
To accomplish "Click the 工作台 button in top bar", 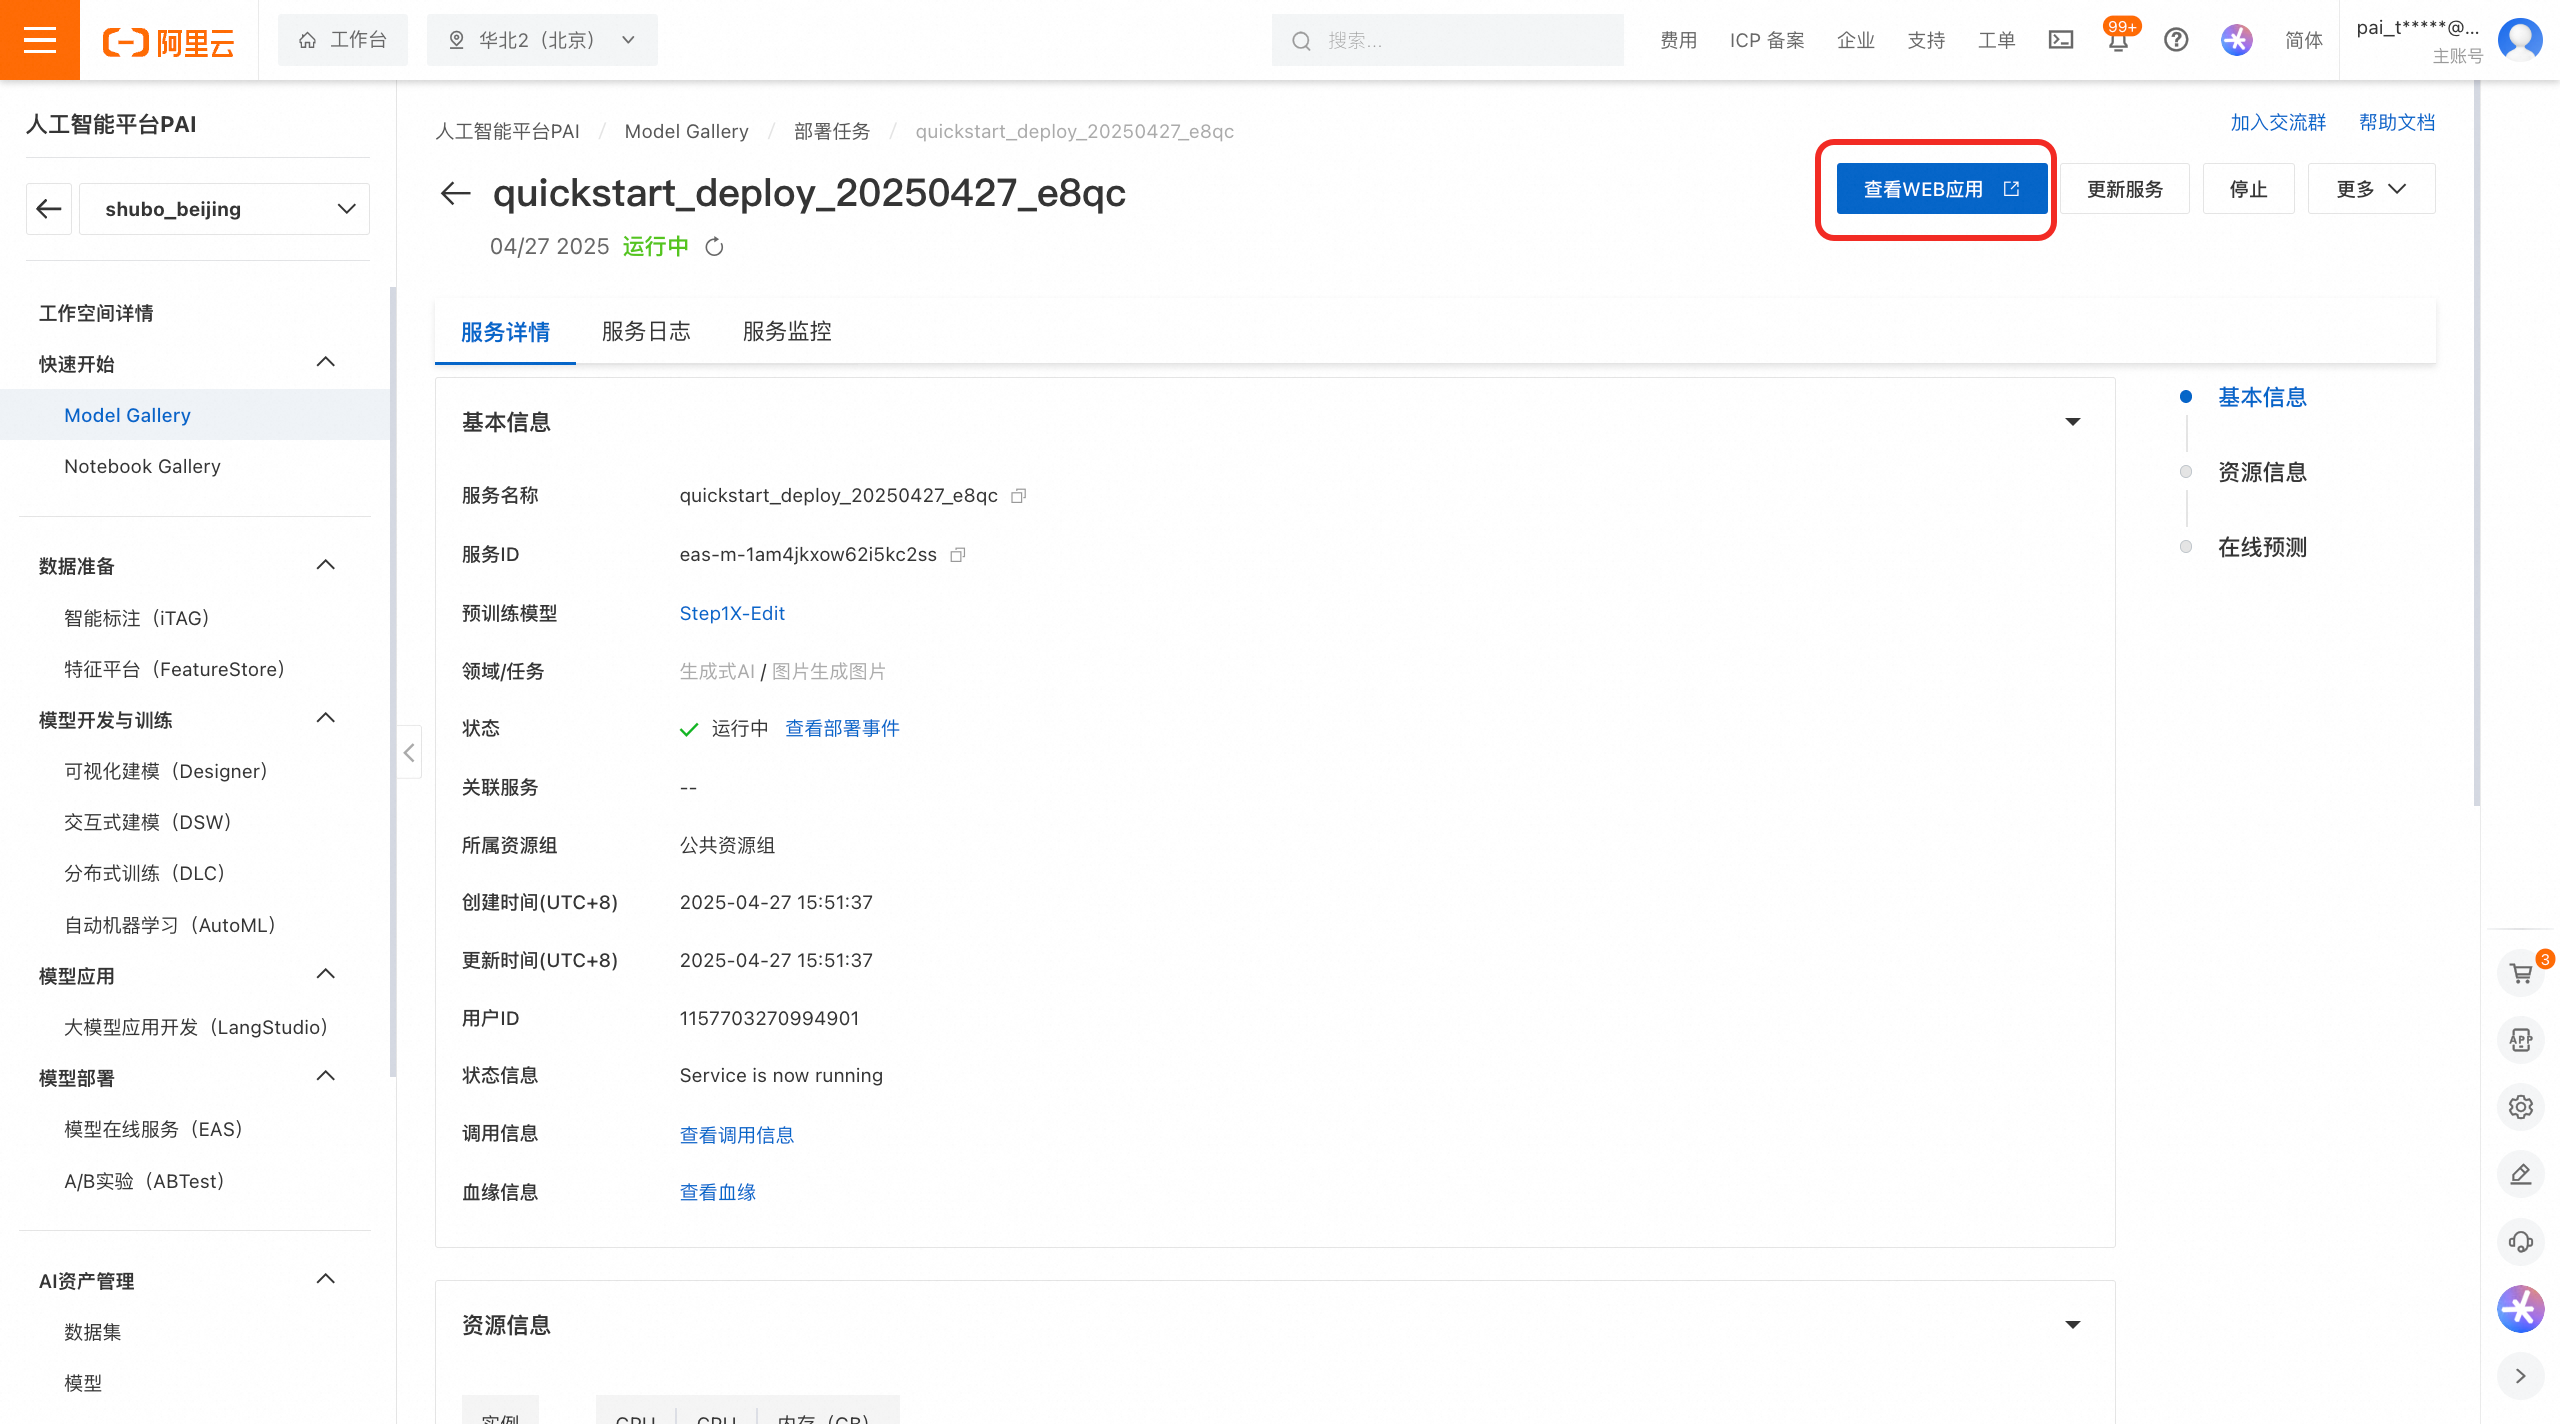I will point(343,40).
